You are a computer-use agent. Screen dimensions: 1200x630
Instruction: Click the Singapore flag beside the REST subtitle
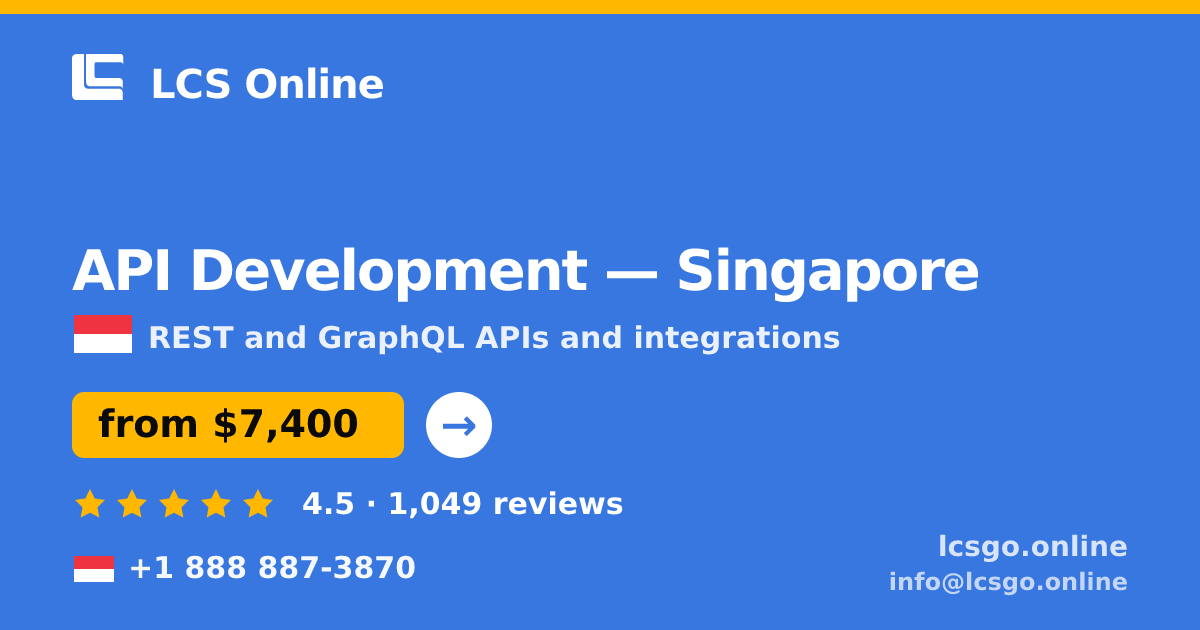tap(103, 334)
